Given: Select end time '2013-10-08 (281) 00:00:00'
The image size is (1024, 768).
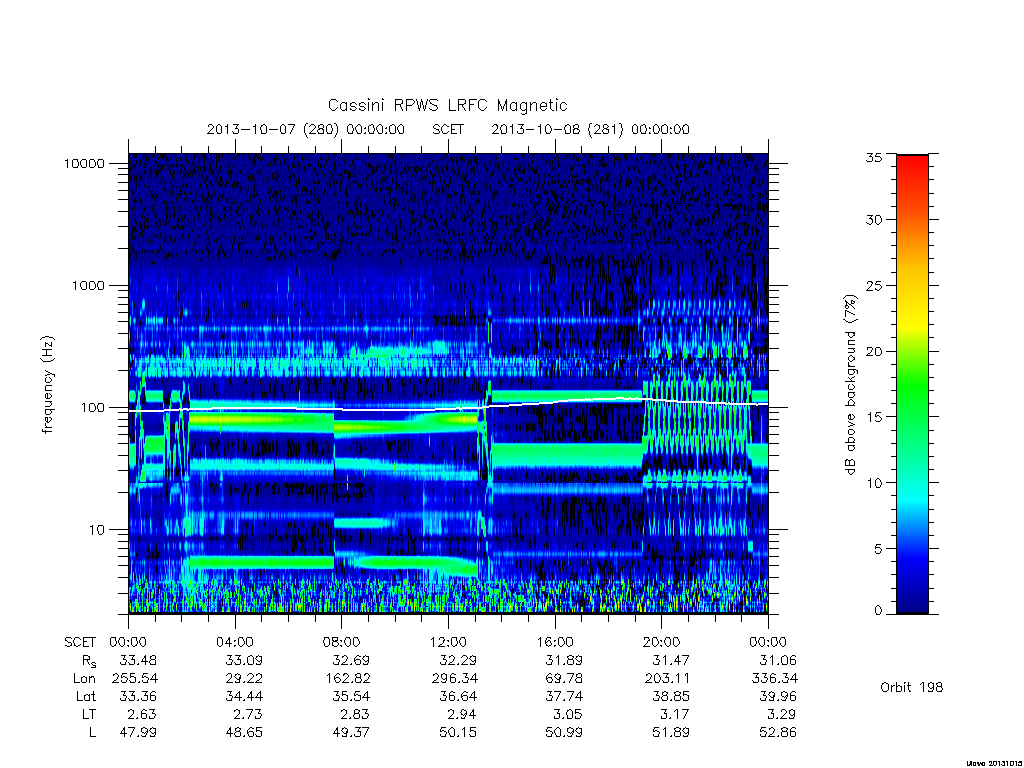Looking at the screenshot, I should 590,129.
